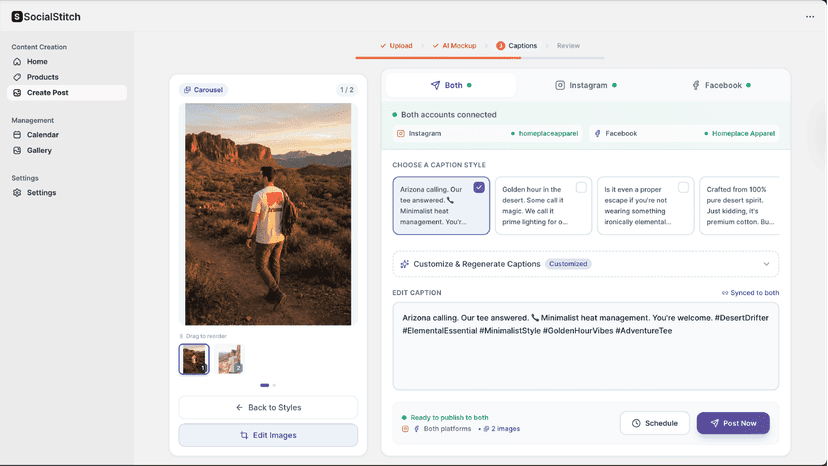The height and width of the screenshot is (466, 828).
Task: Switch to the Facebook tab
Action: (721, 85)
